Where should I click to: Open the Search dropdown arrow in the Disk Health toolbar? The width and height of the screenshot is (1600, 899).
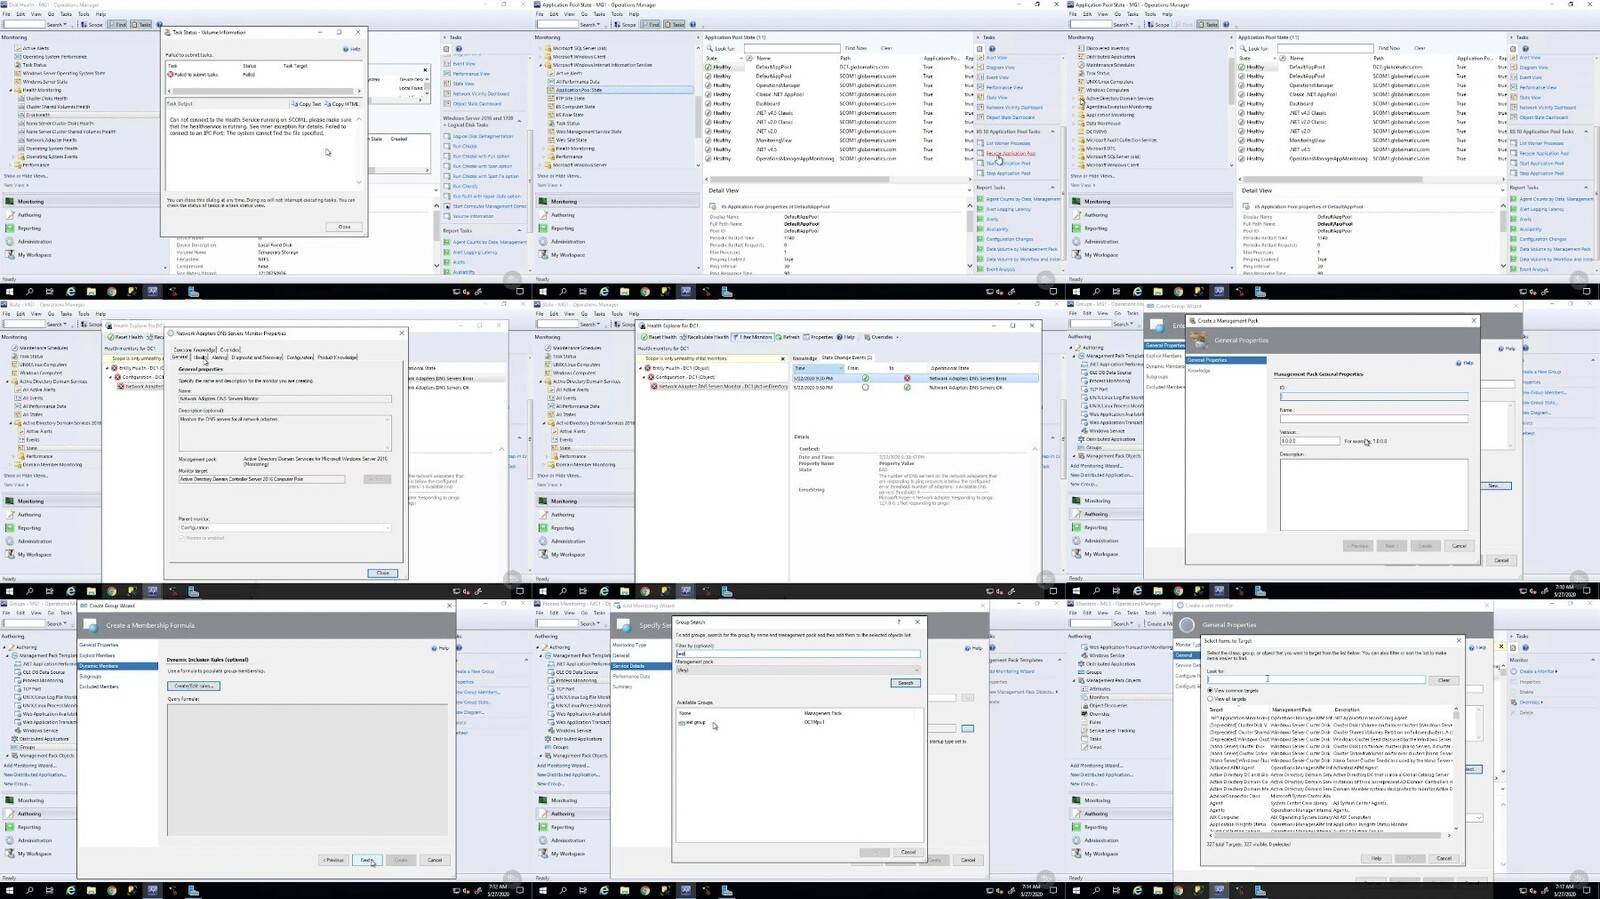click(65, 24)
